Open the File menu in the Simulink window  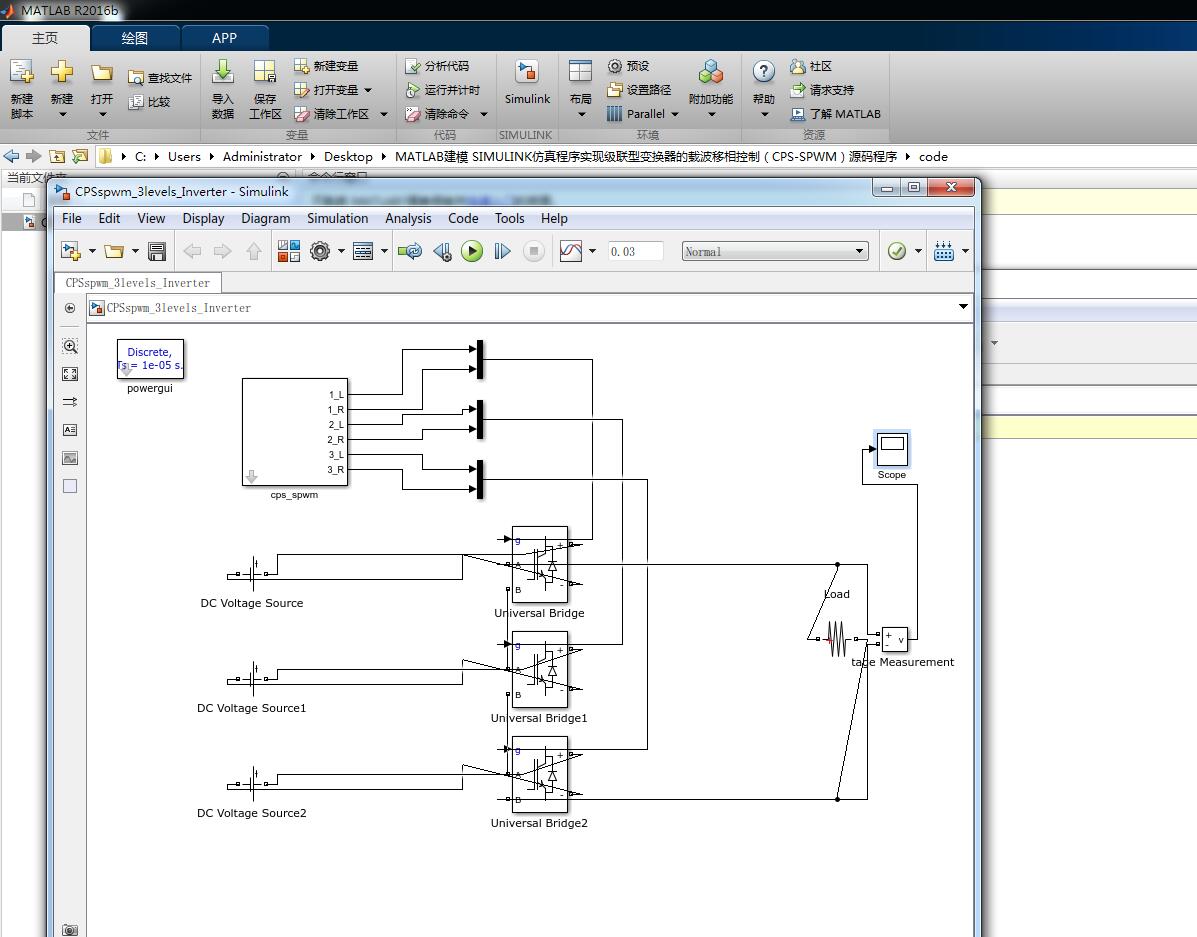click(x=72, y=218)
